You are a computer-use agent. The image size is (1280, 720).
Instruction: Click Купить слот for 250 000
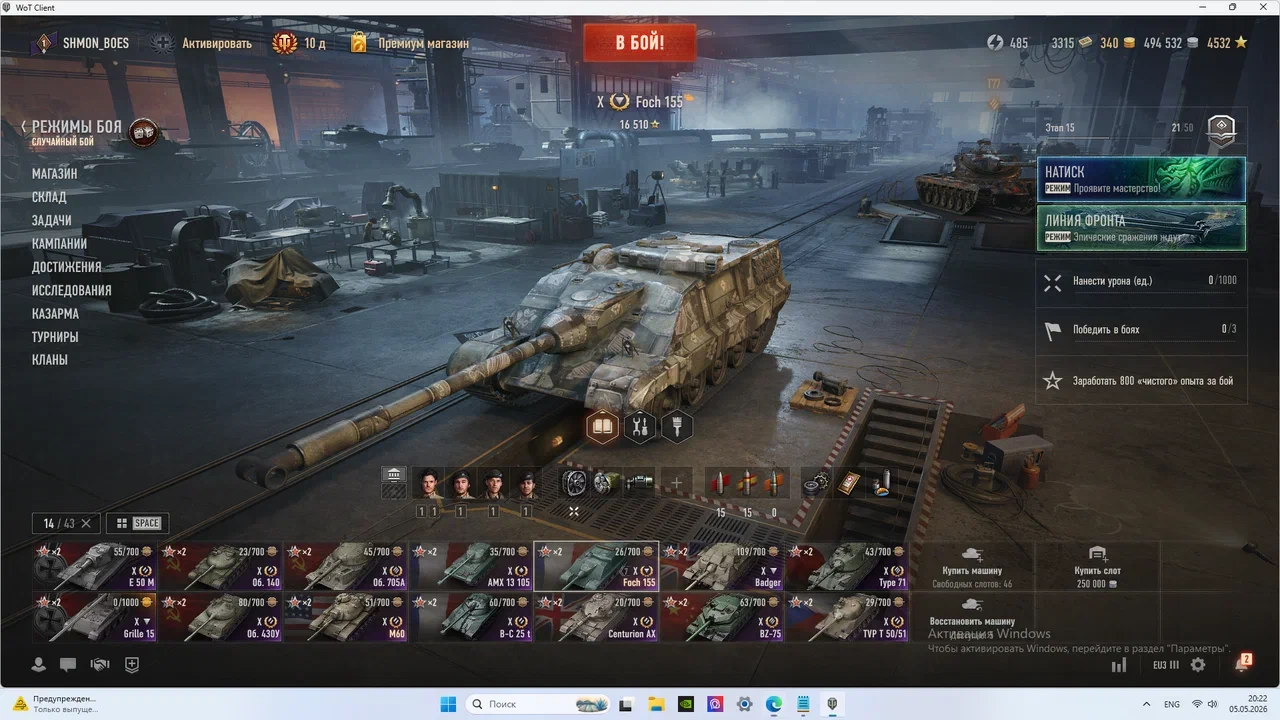[1097, 566]
